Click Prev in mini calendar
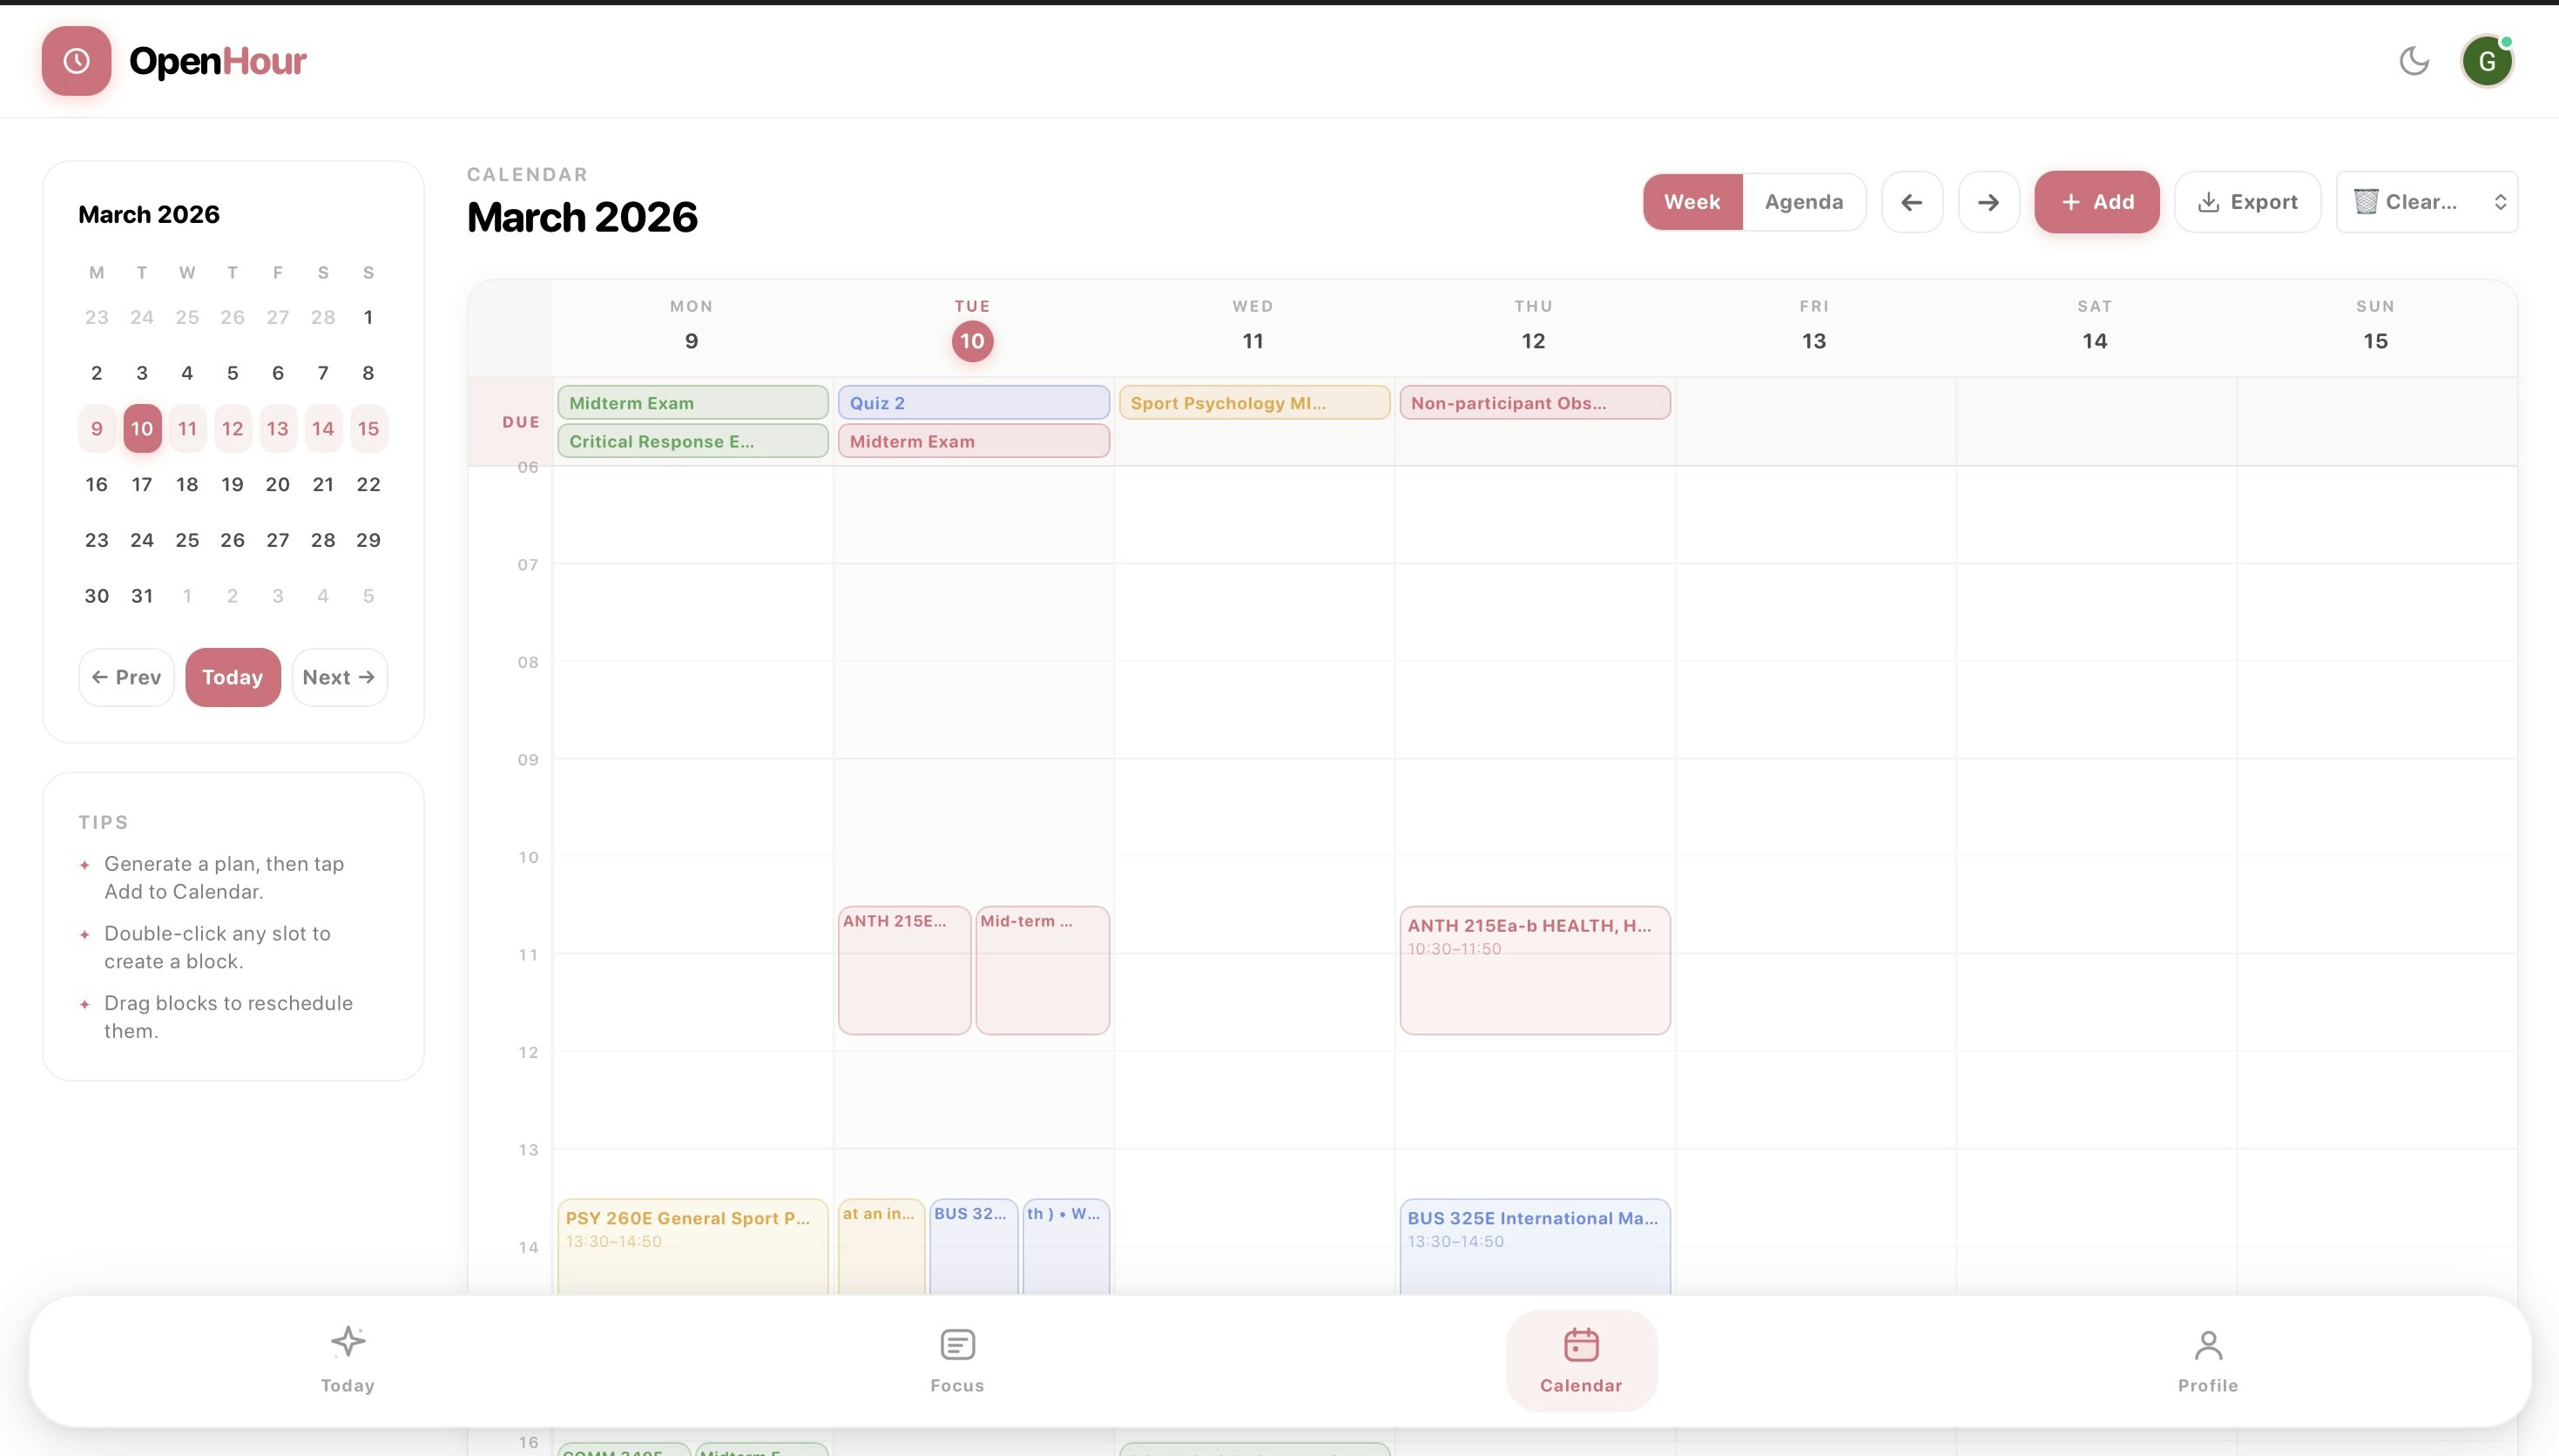This screenshot has height=1456, width=2559. tap(126, 677)
